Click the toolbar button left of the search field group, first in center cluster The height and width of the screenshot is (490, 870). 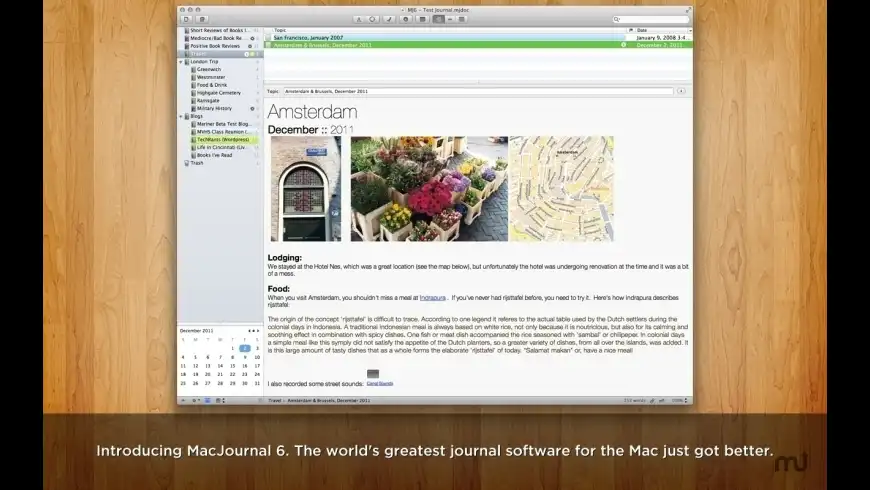pos(358,19)
